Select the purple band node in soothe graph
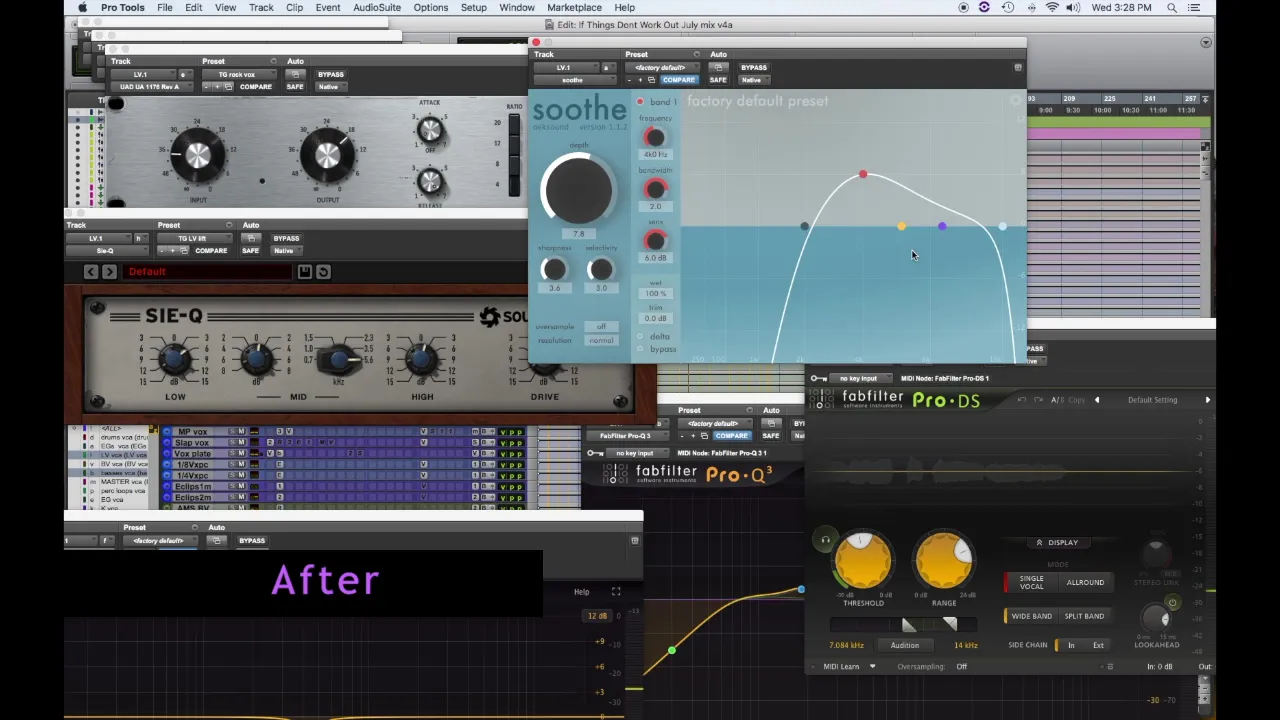This screenshot has height=720, width=1280. click(x=942, y=227)
